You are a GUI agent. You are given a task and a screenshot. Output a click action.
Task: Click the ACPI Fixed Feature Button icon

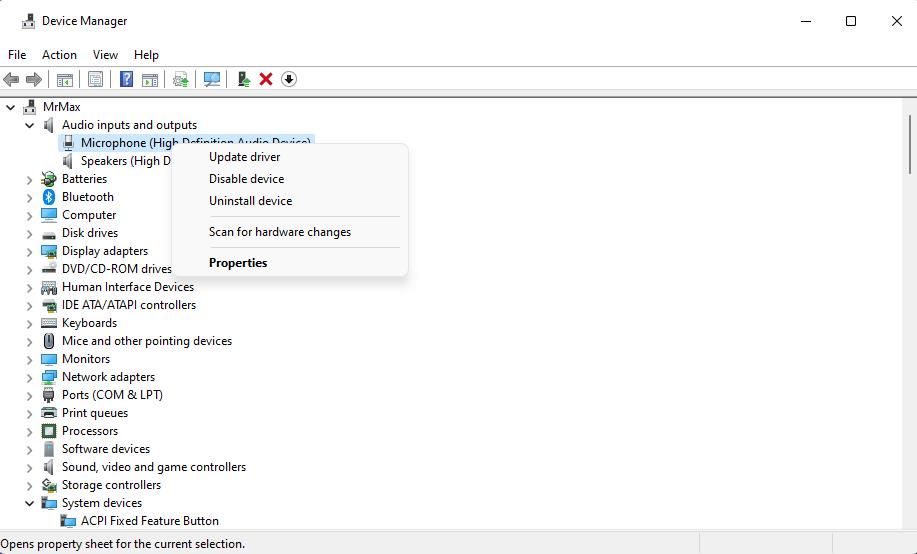68,521
